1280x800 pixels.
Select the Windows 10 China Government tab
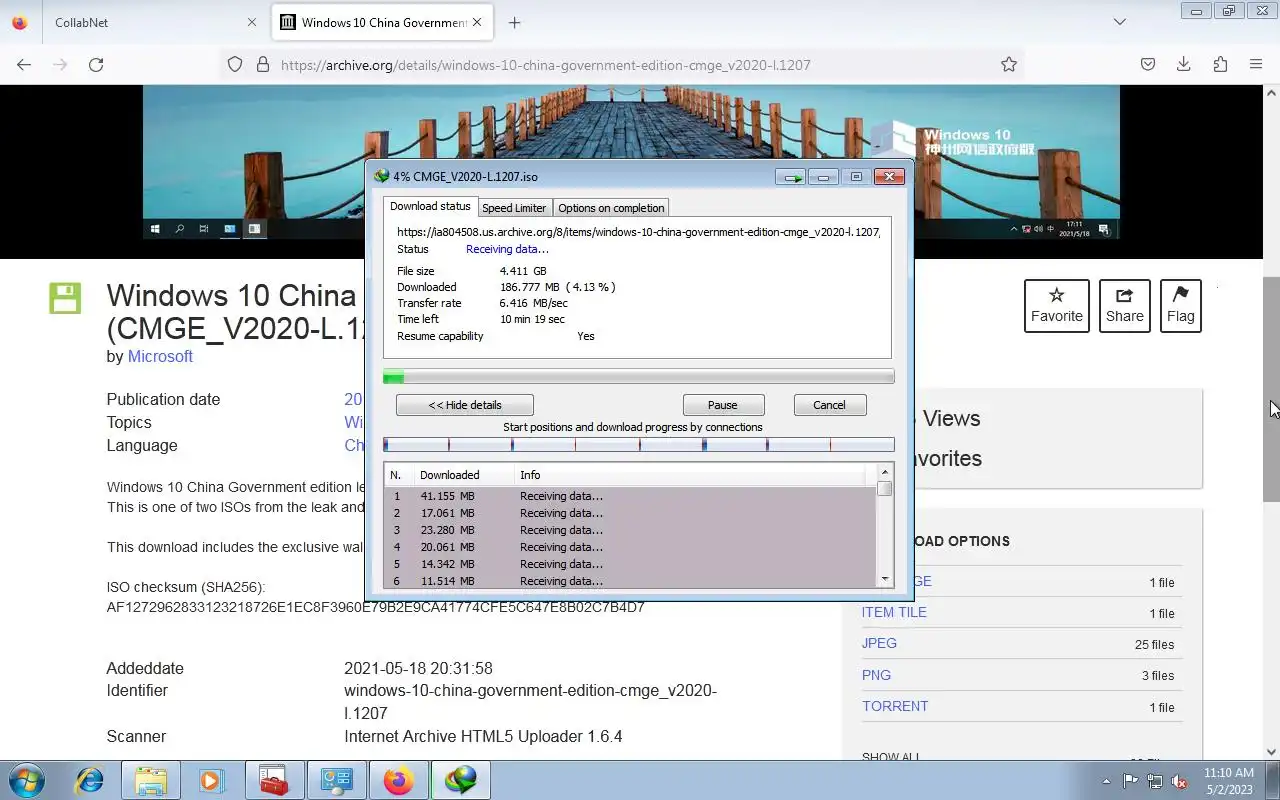pyautogui.click(x=382, y=22)
